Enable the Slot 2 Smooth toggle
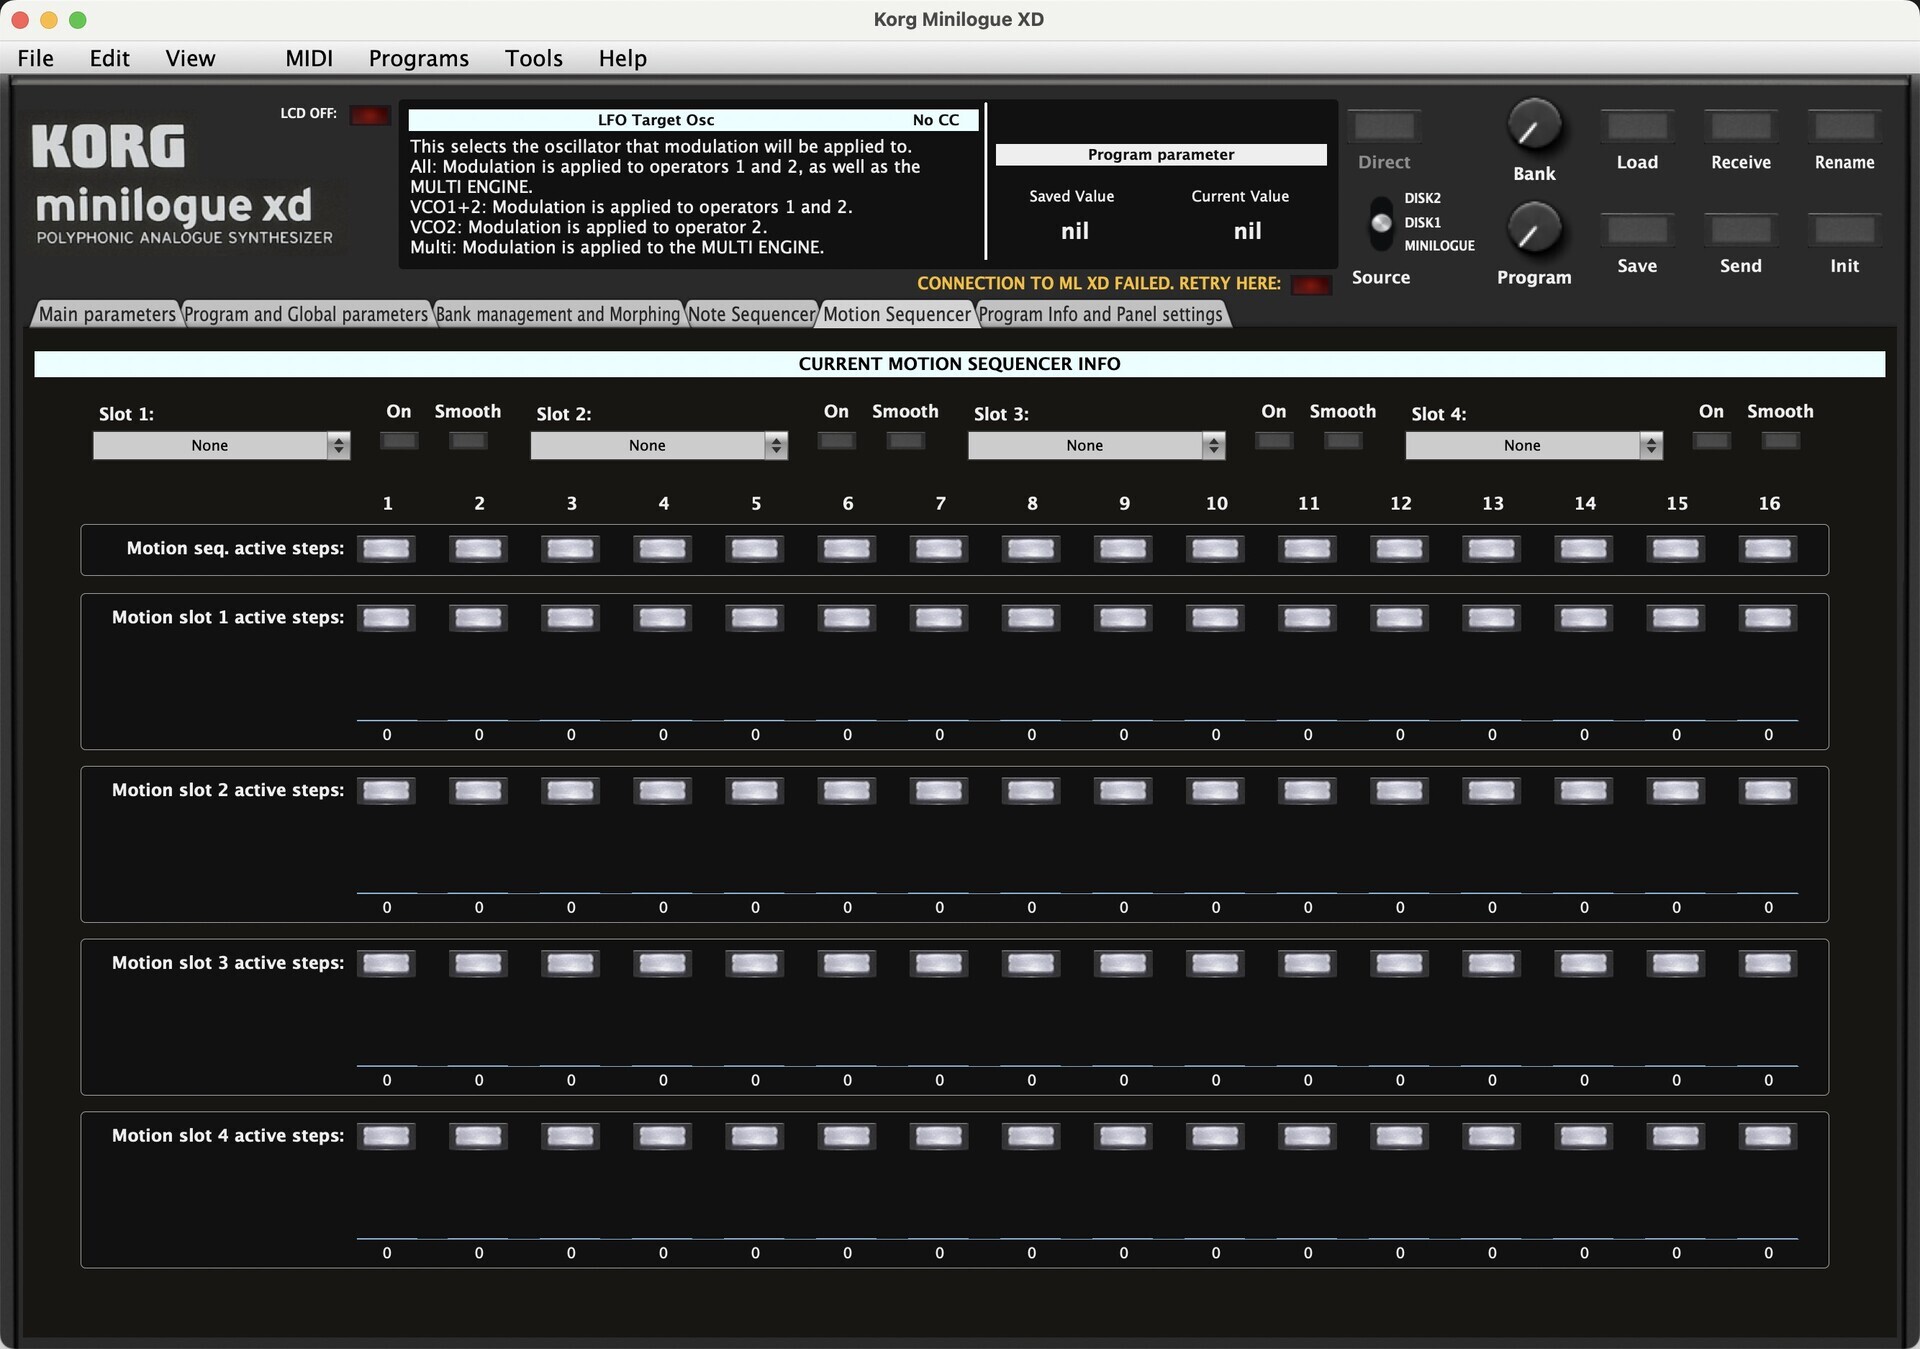 click(x=905, y=441)
